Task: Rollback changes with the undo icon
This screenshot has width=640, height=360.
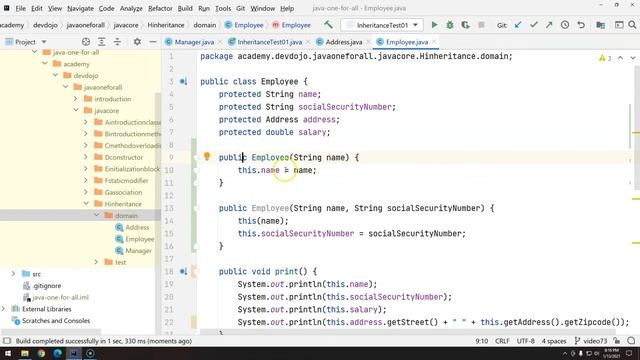Action: [581, 25]
